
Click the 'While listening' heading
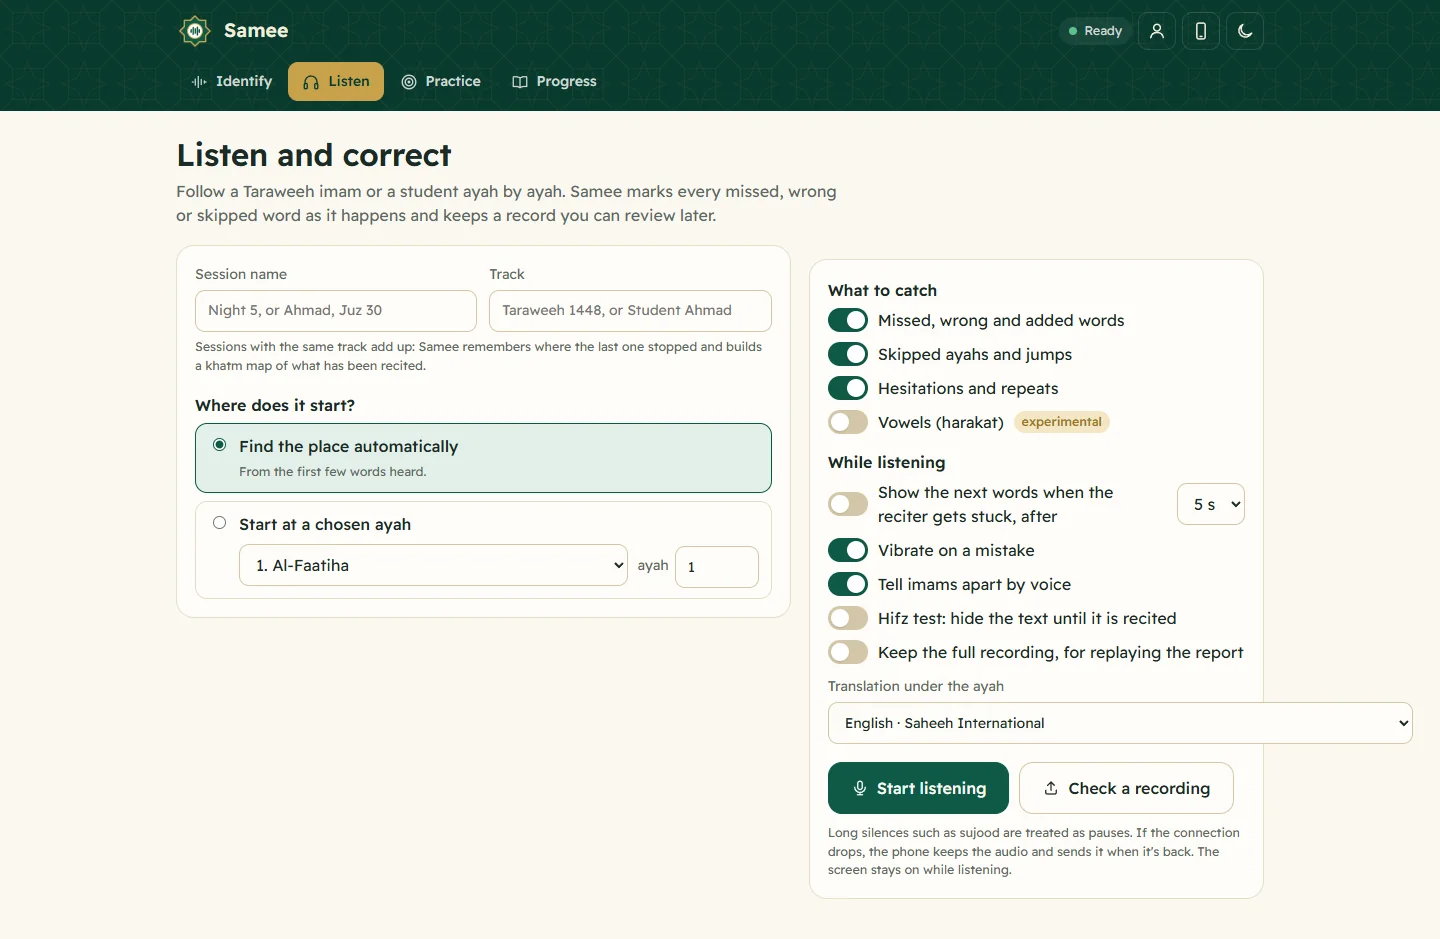(x=886, y=462)
